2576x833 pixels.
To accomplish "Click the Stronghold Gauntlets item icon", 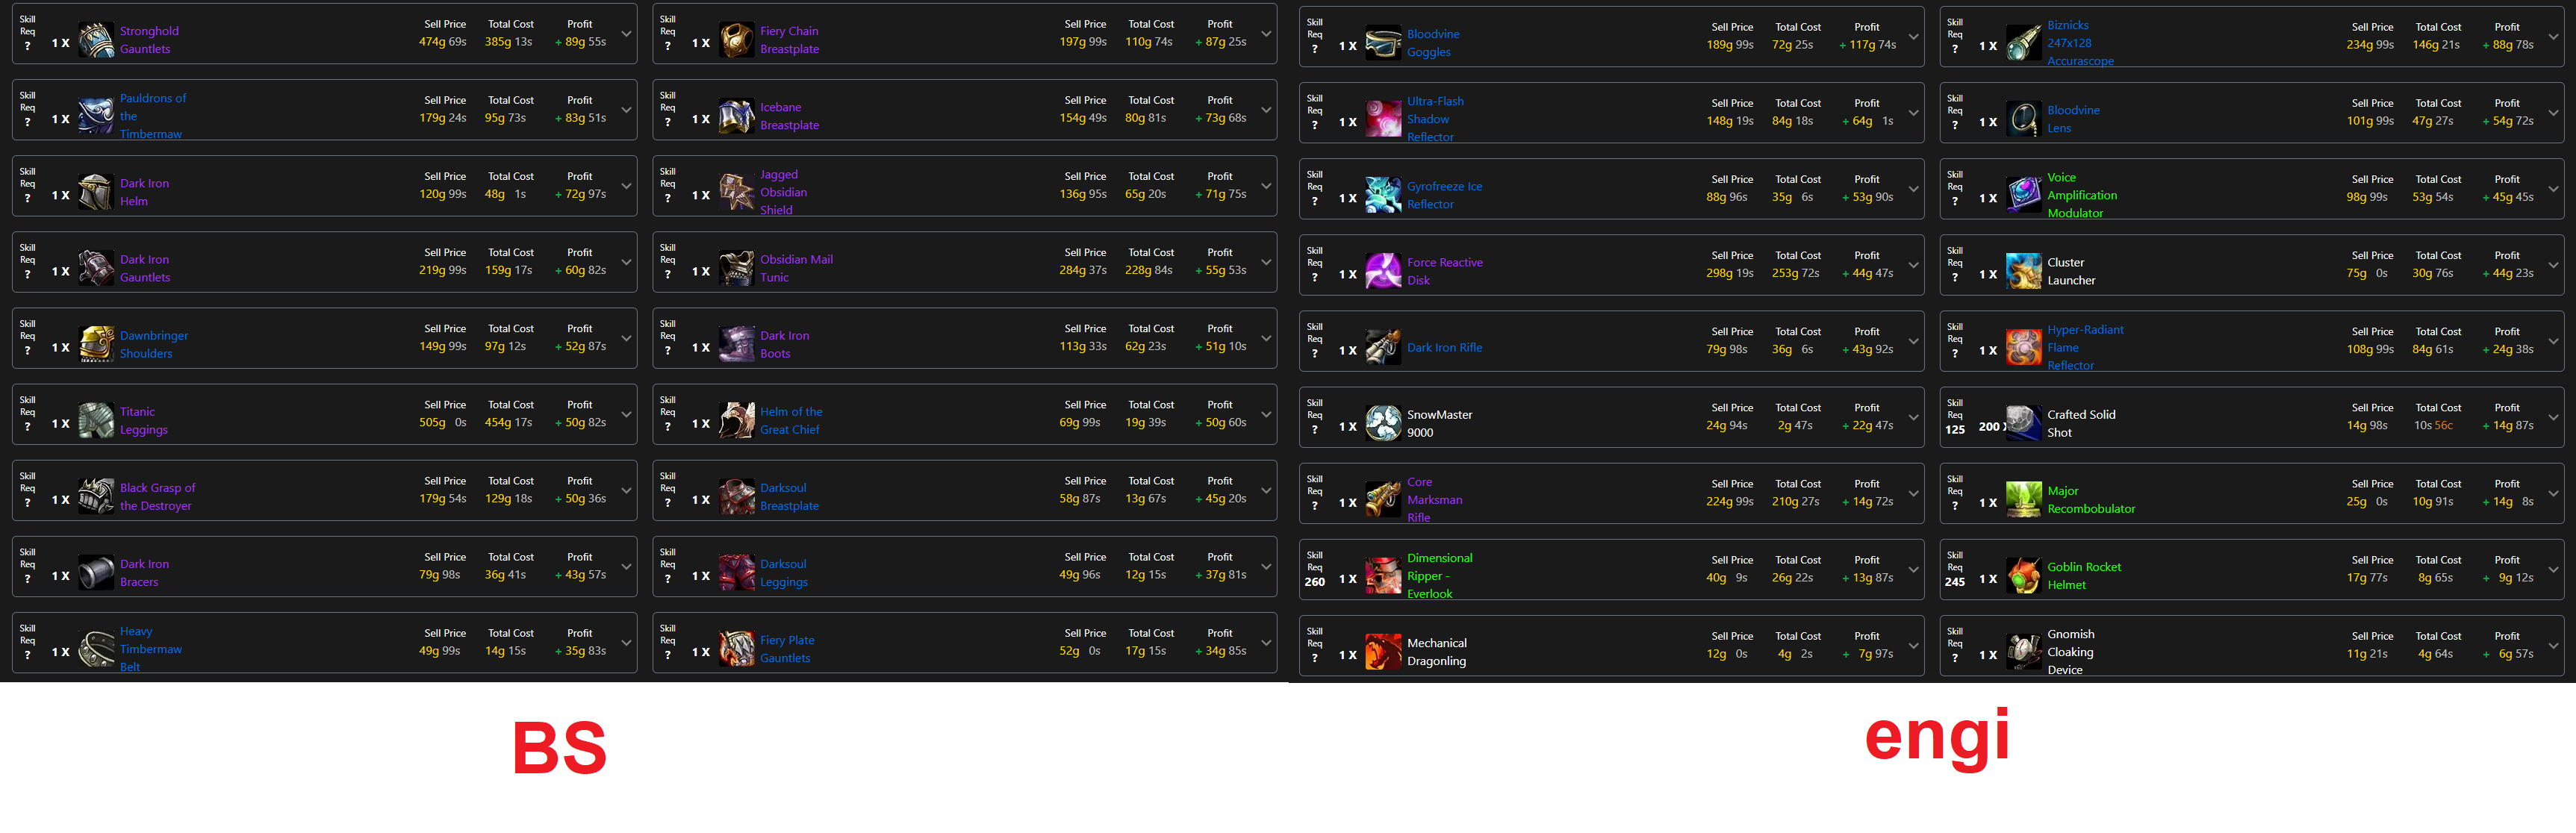I will pyautogui.click(x=96, y=40).
